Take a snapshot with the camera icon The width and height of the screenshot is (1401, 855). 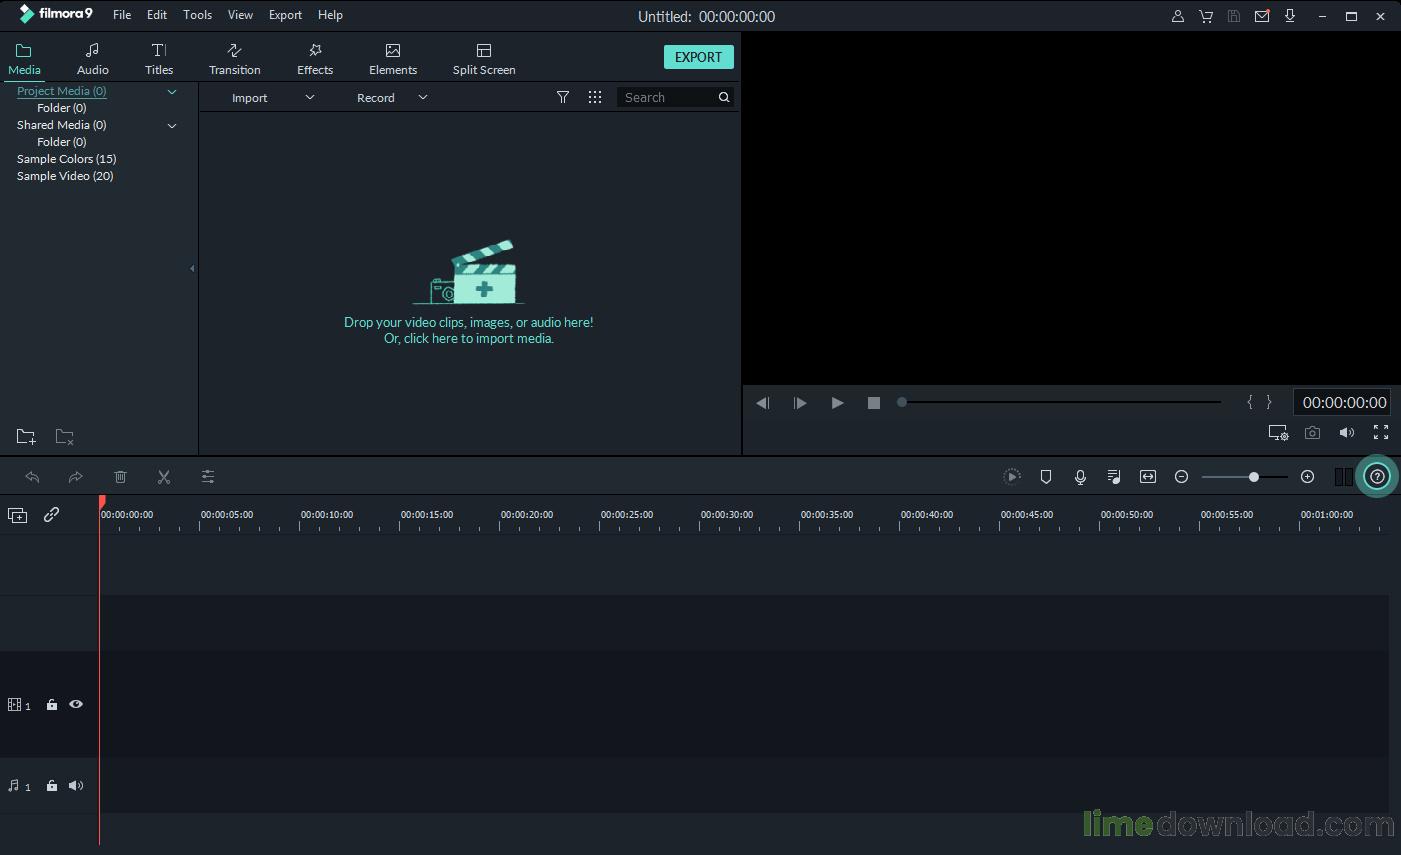pos(1312,433)
